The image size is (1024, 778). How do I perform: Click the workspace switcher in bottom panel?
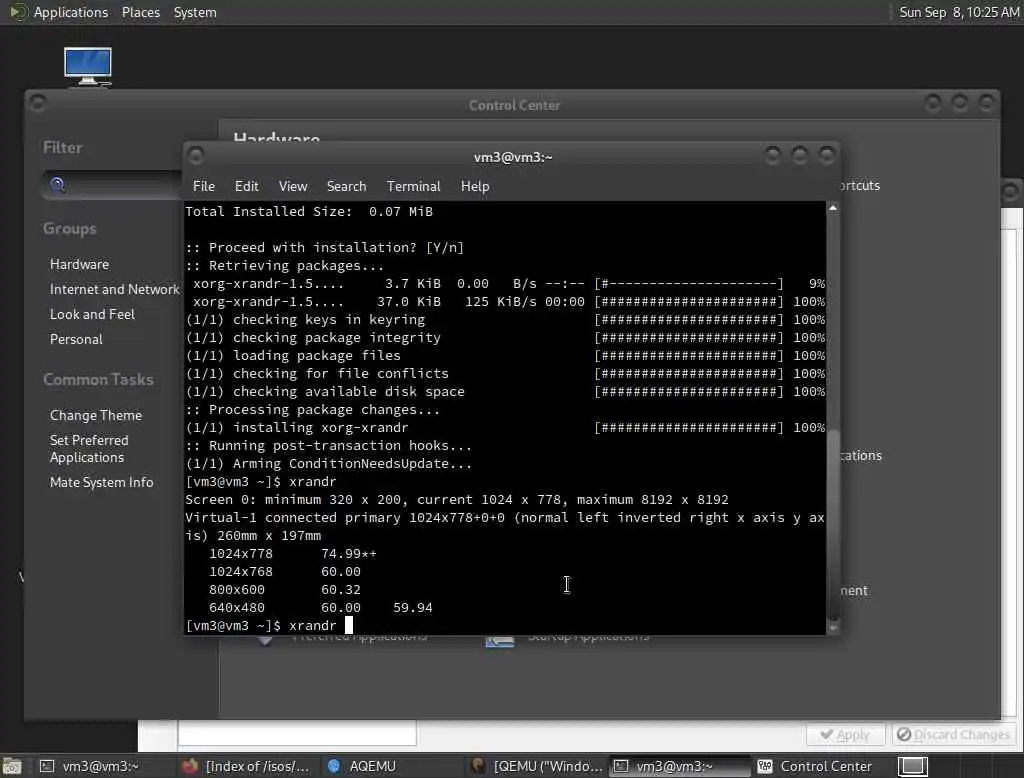(x=912, y=766)
